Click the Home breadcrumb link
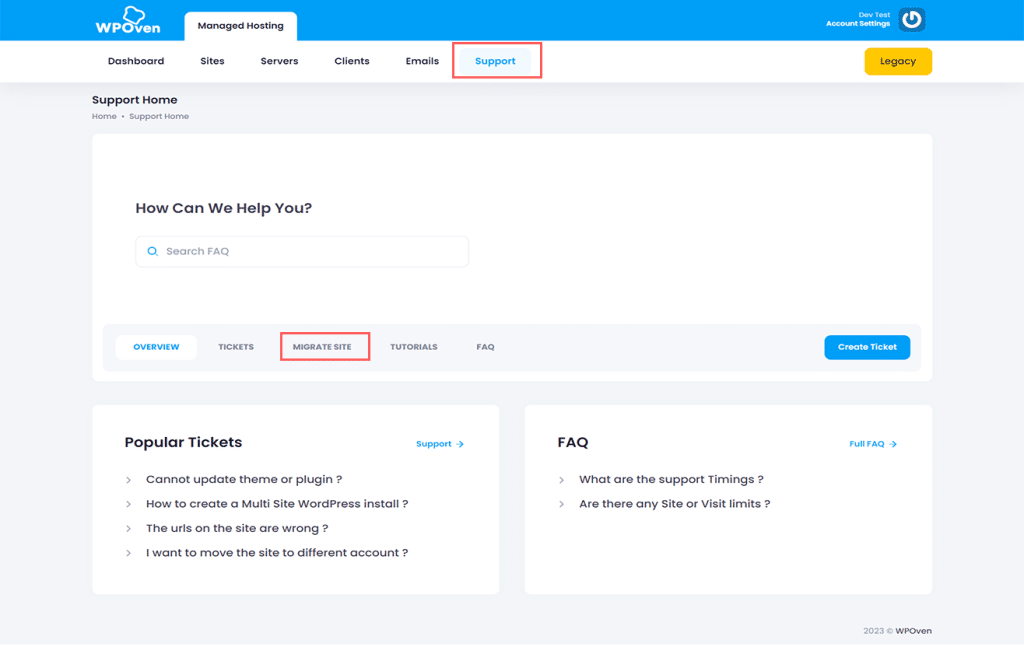1024x647 pixels. (104, 116)
